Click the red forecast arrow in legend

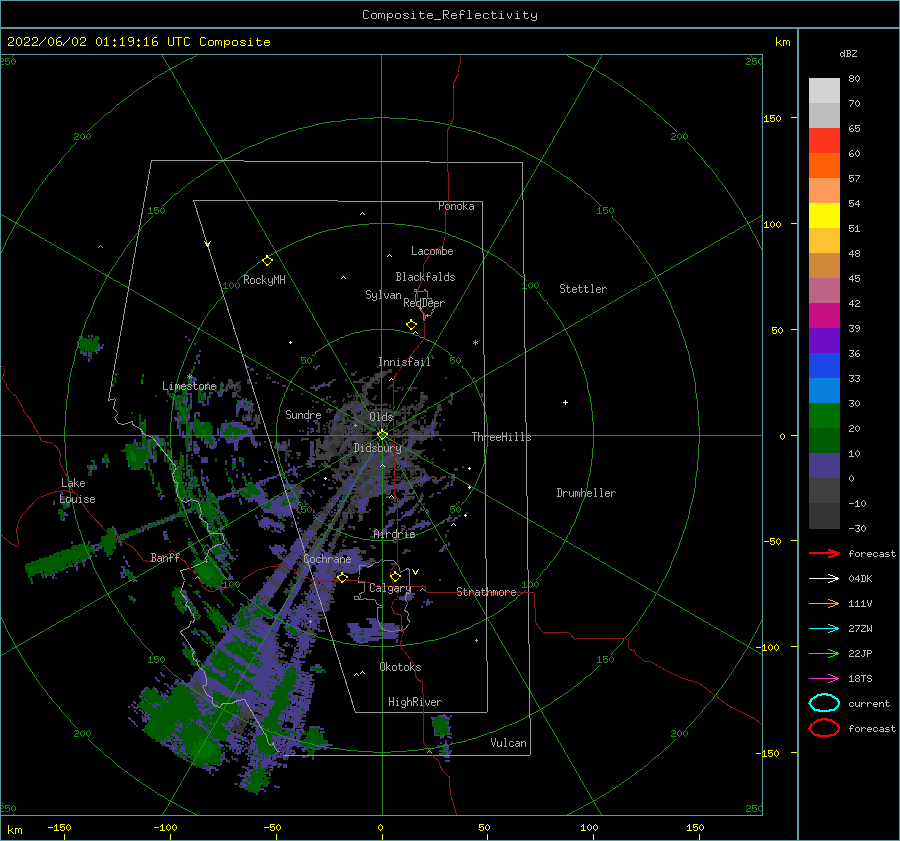[x=824, y=553]
